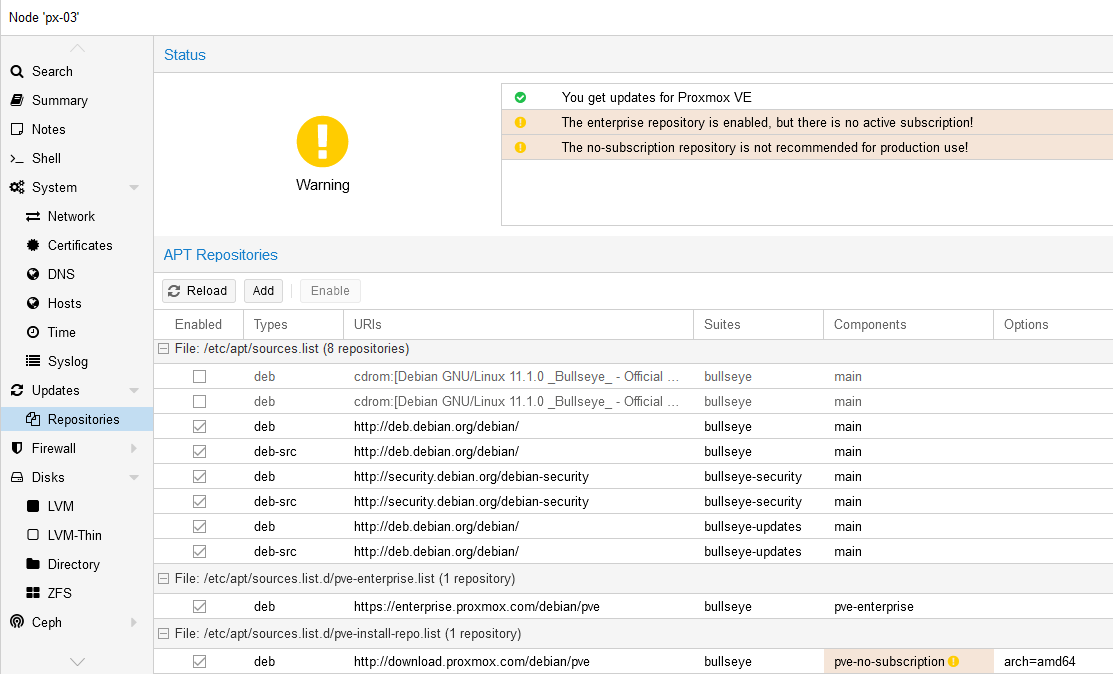Open the Summary menu item
1113x674 pixels.
(x=59, y=100)
